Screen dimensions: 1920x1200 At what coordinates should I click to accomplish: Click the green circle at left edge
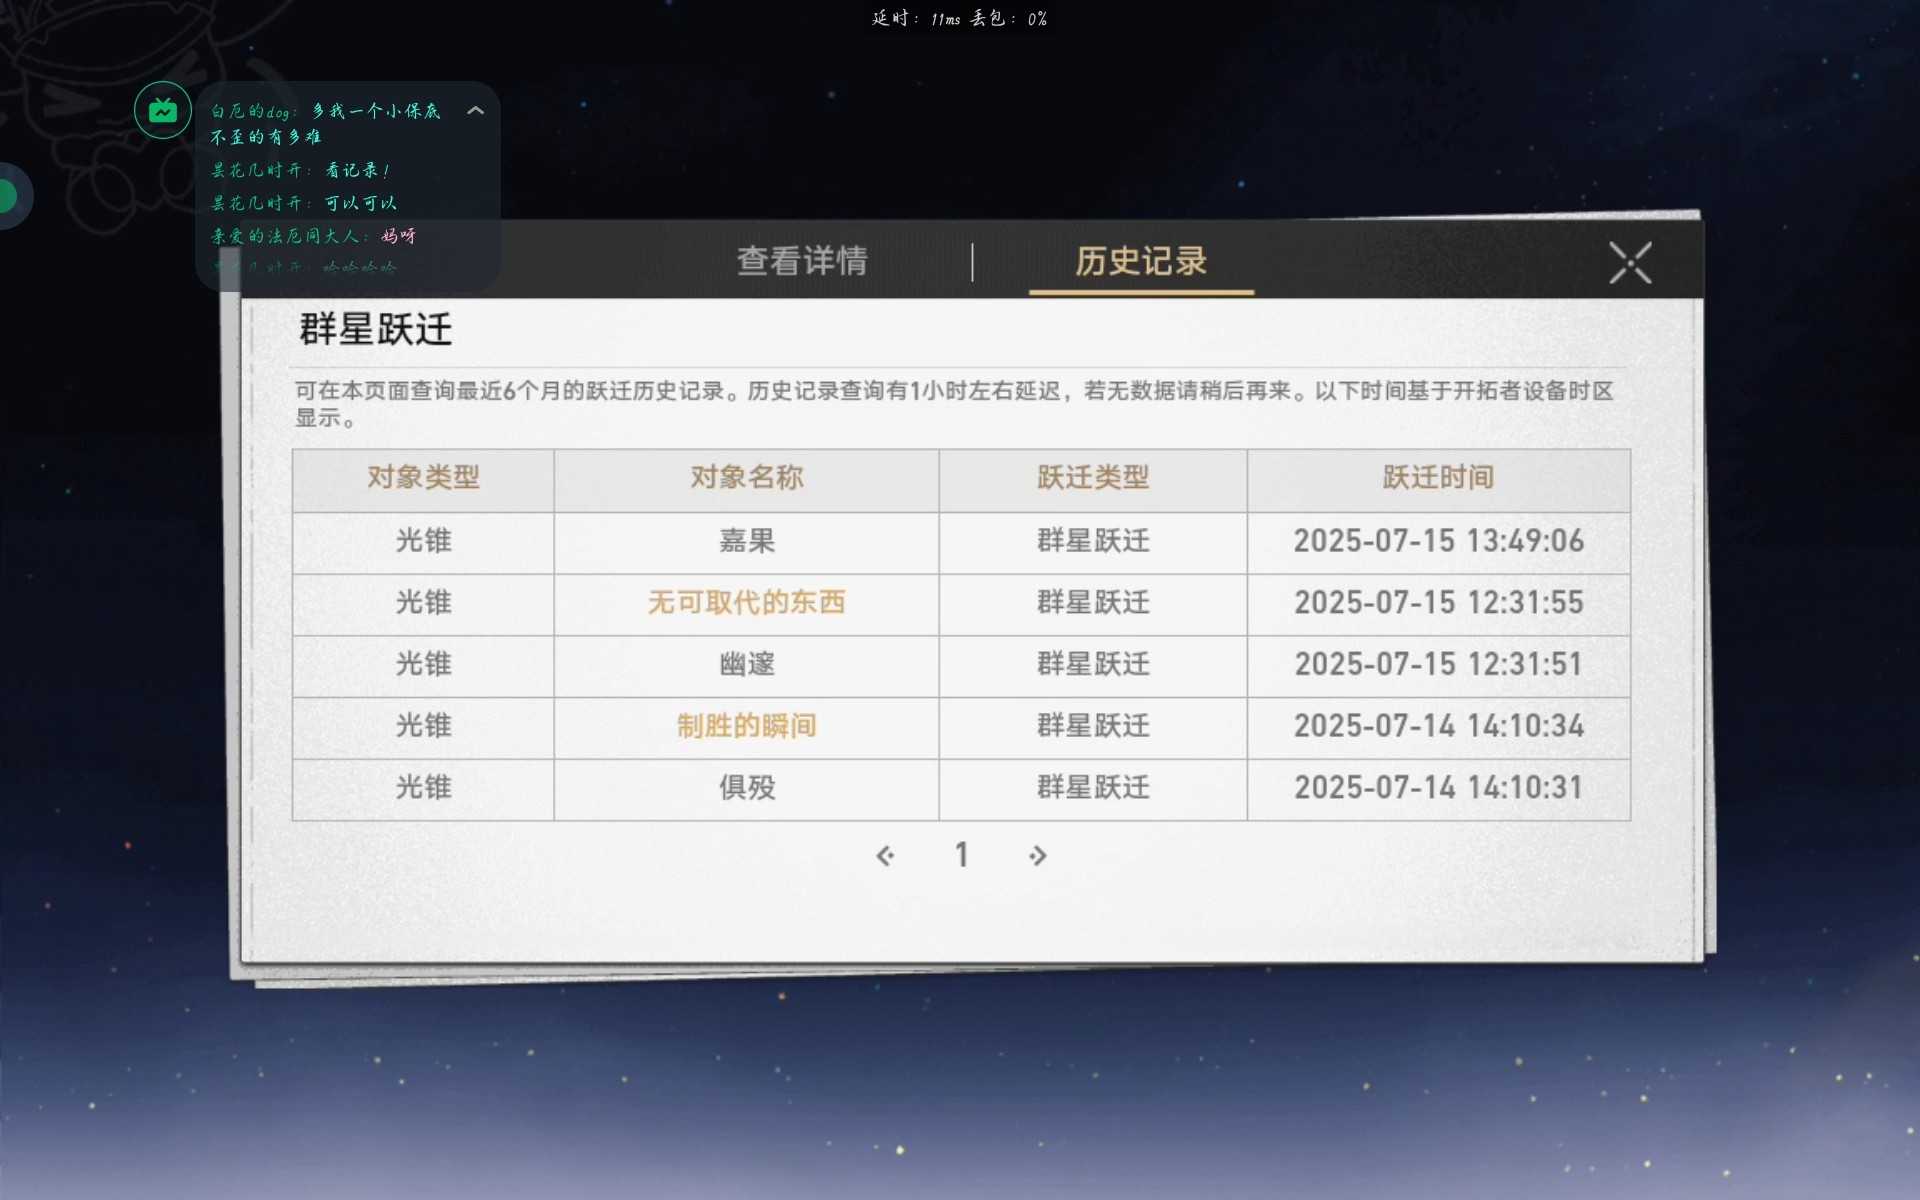pos(8,196)
